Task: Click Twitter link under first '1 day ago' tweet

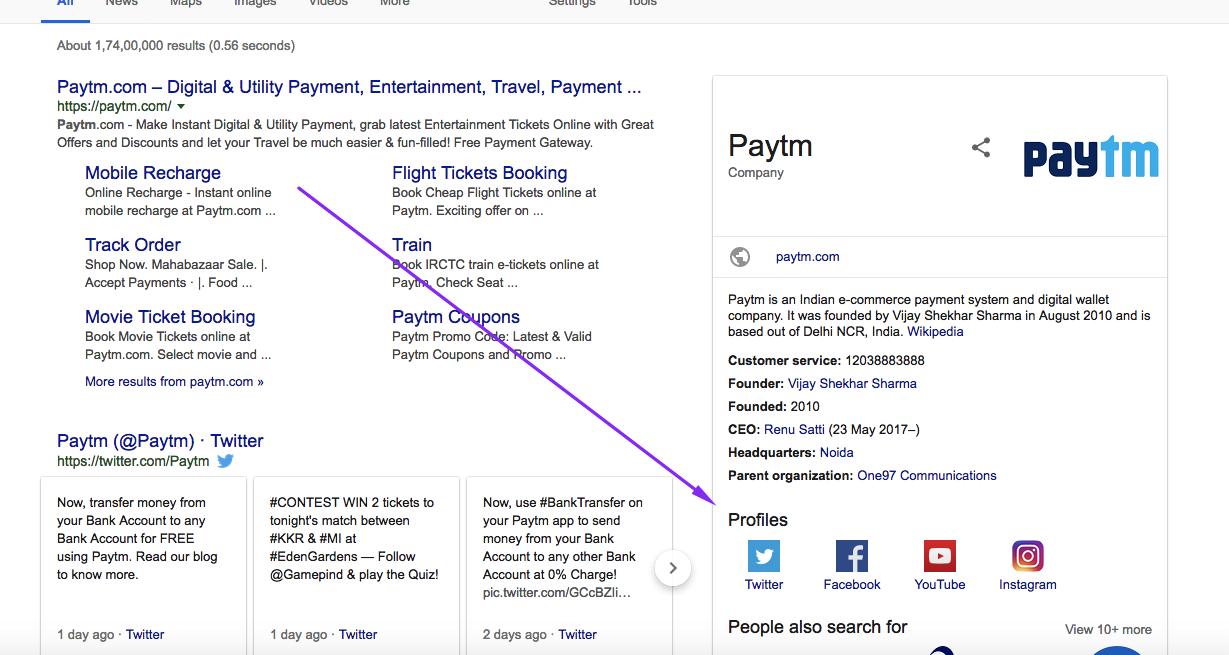Action: click(x=145, y=635)
